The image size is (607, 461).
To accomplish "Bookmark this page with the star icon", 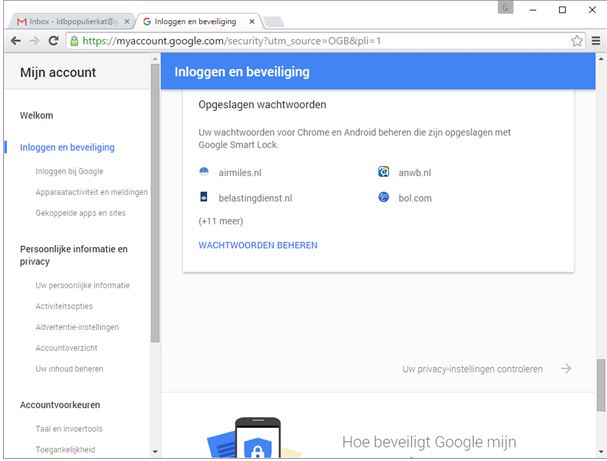I will tap(577, 41).
